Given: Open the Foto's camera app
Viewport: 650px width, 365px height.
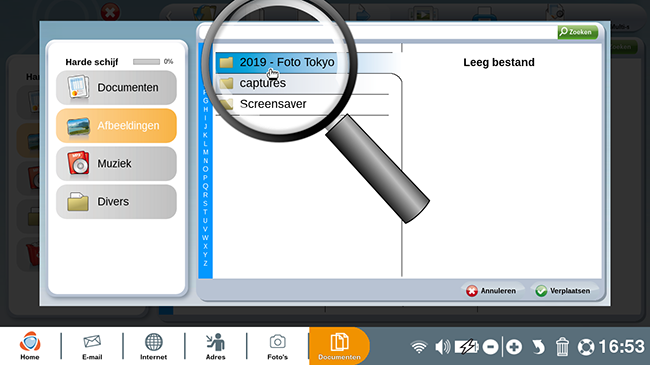Looking at the screenshot, I should [x=277, y=346].
